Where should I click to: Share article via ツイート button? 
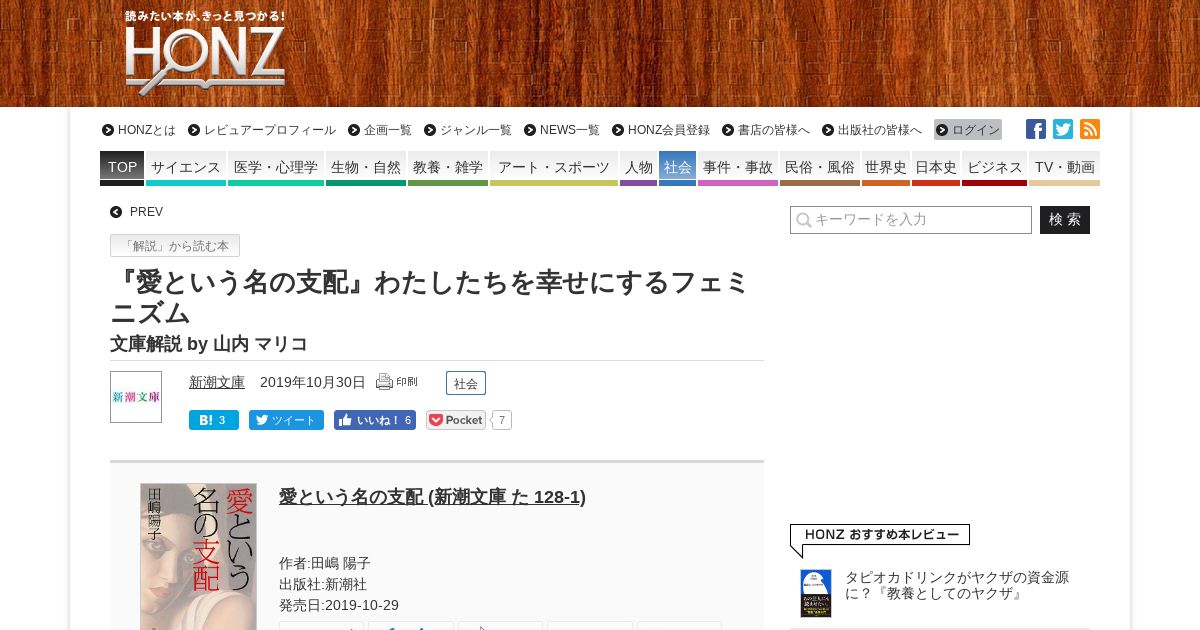pyautogui.click(x=286, y=420)
